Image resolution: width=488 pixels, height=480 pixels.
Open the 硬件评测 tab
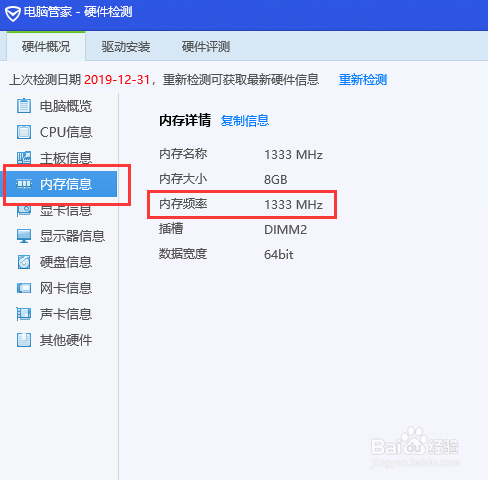(206, 47)
